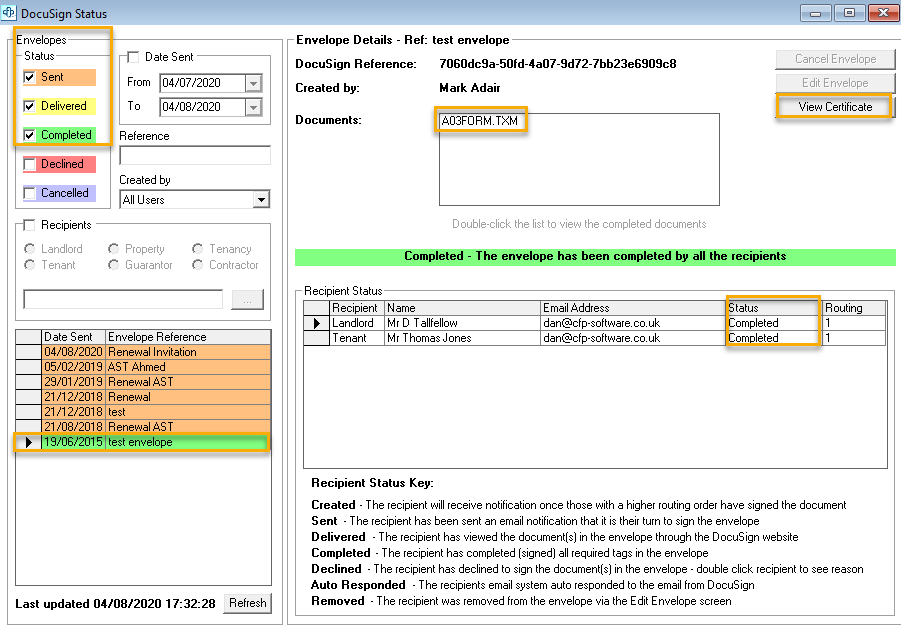Click the Routing column header
The width and height of the screenshot is (901, 632).
(854, 308)
